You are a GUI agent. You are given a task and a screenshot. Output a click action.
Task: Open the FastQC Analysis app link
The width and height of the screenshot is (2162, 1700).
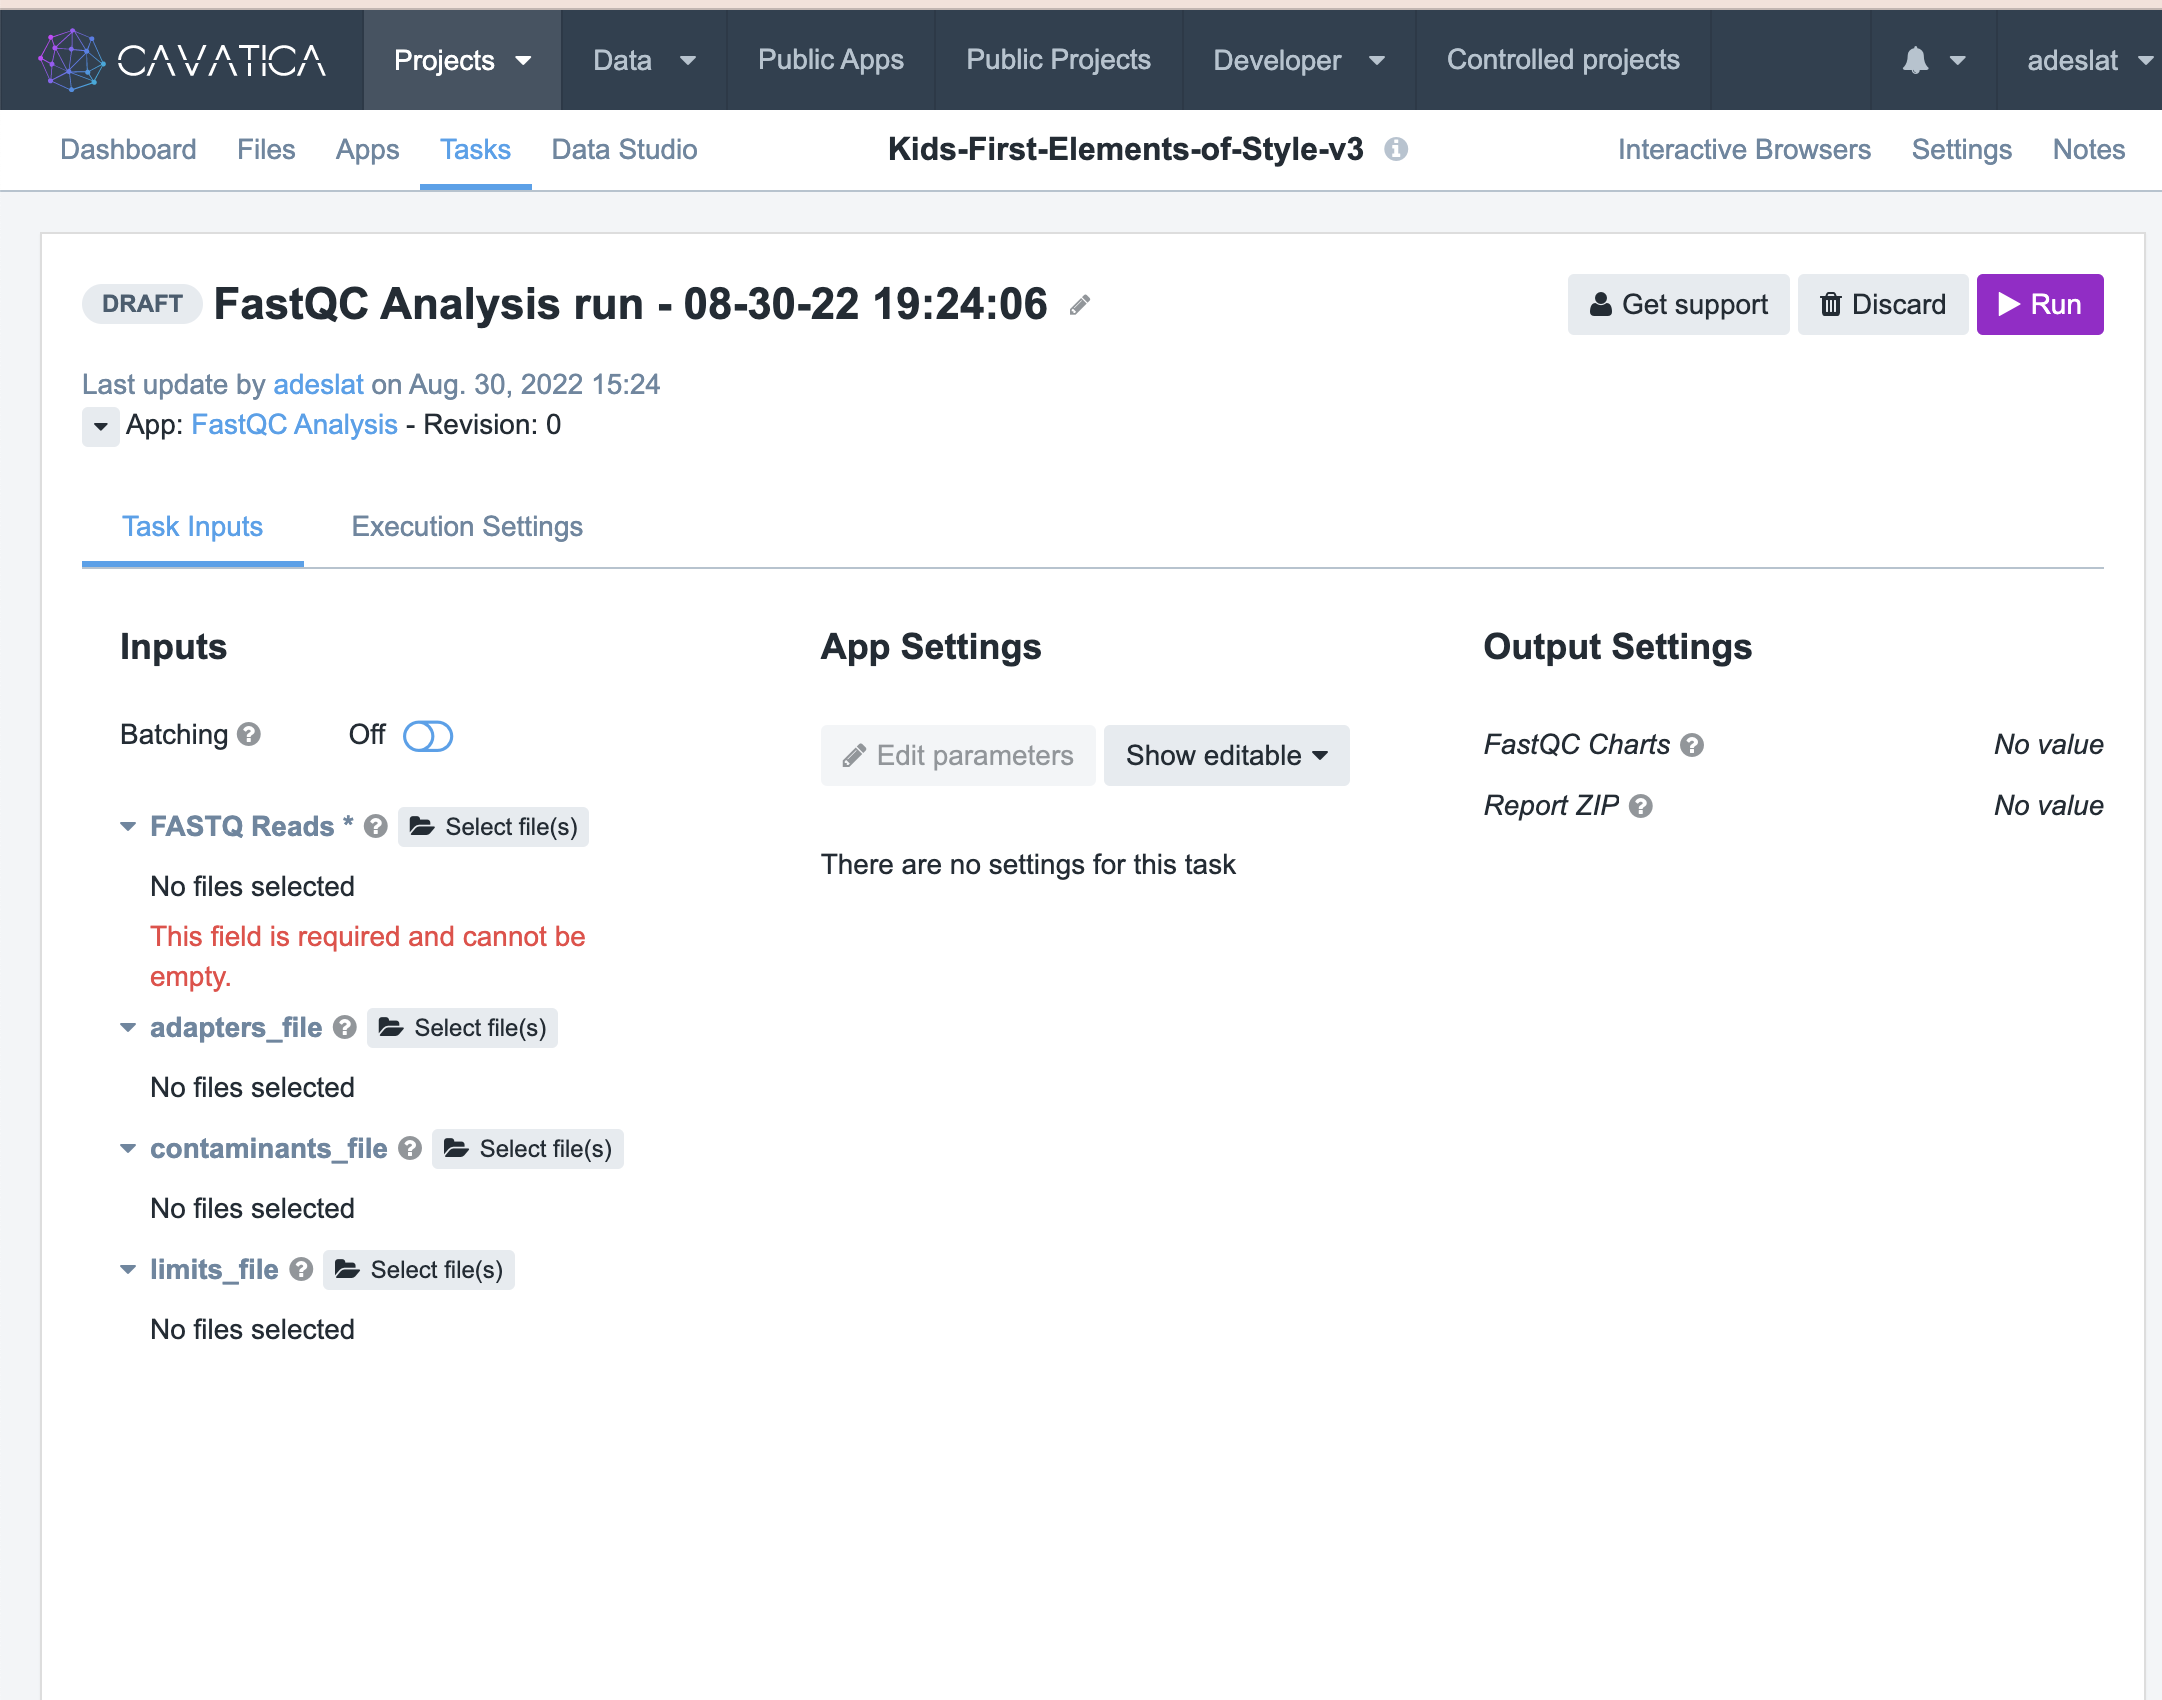click(x=294, y=425)
